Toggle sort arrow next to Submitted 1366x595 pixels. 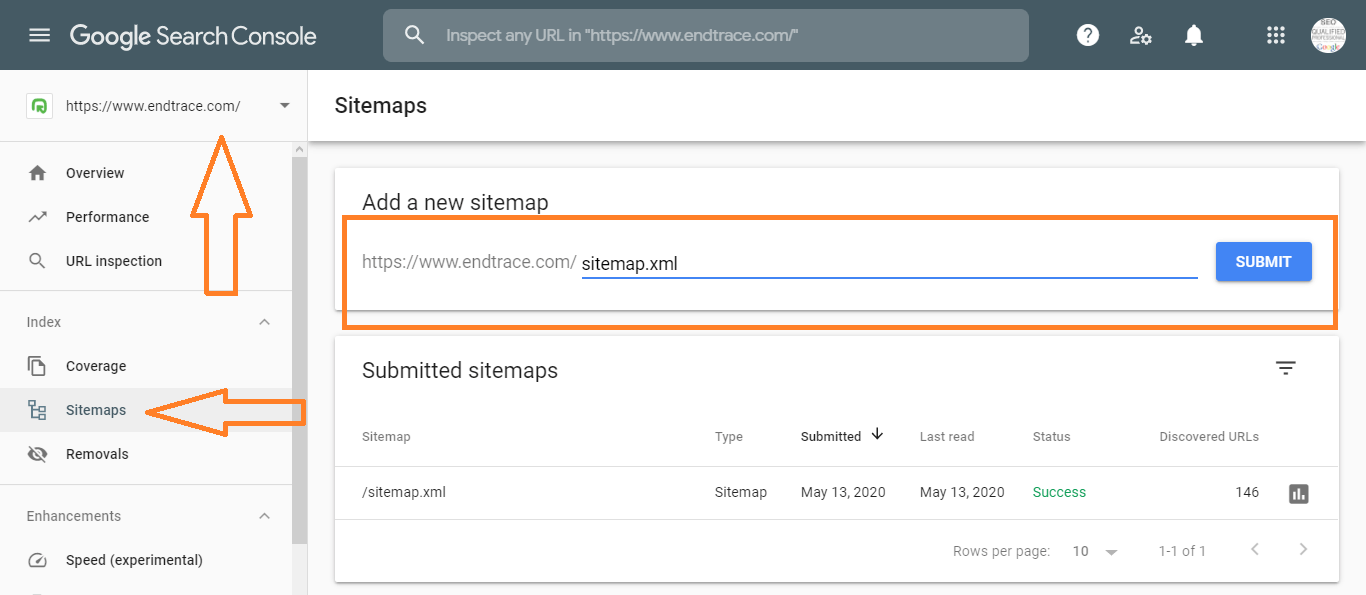tap(877, 434)
